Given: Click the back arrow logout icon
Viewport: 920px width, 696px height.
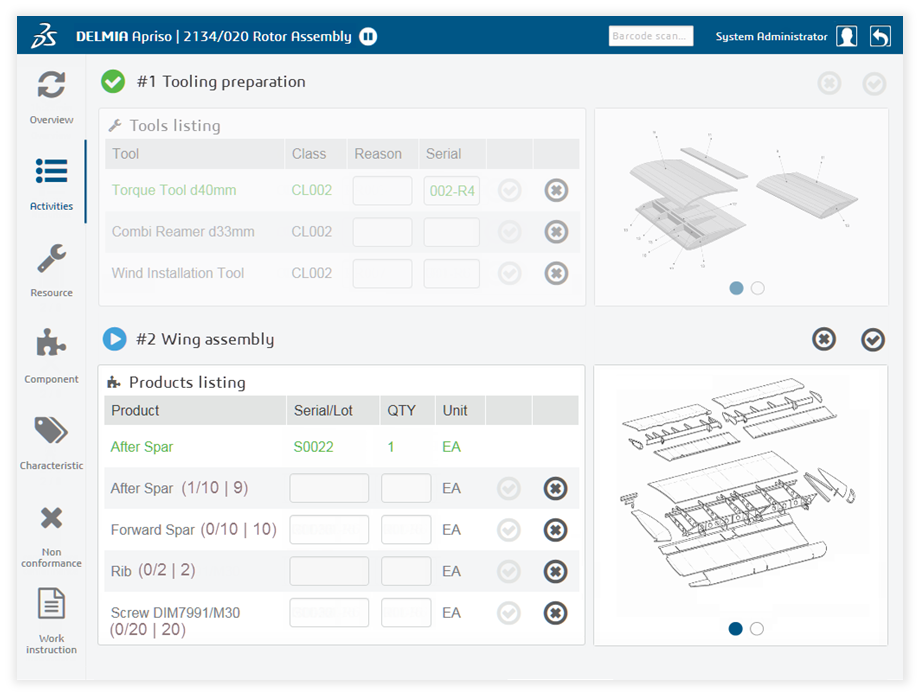Looking at the screenshot, I should [880, 36].
